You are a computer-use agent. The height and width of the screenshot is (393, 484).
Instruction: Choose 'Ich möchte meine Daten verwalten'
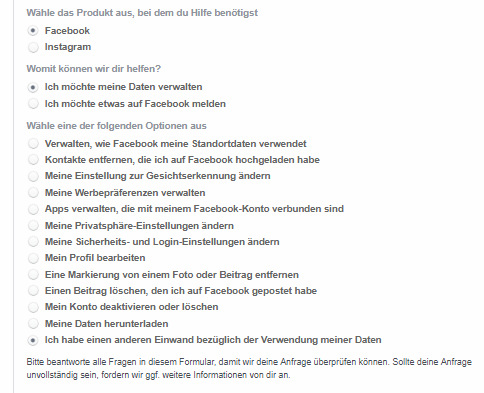33,87
